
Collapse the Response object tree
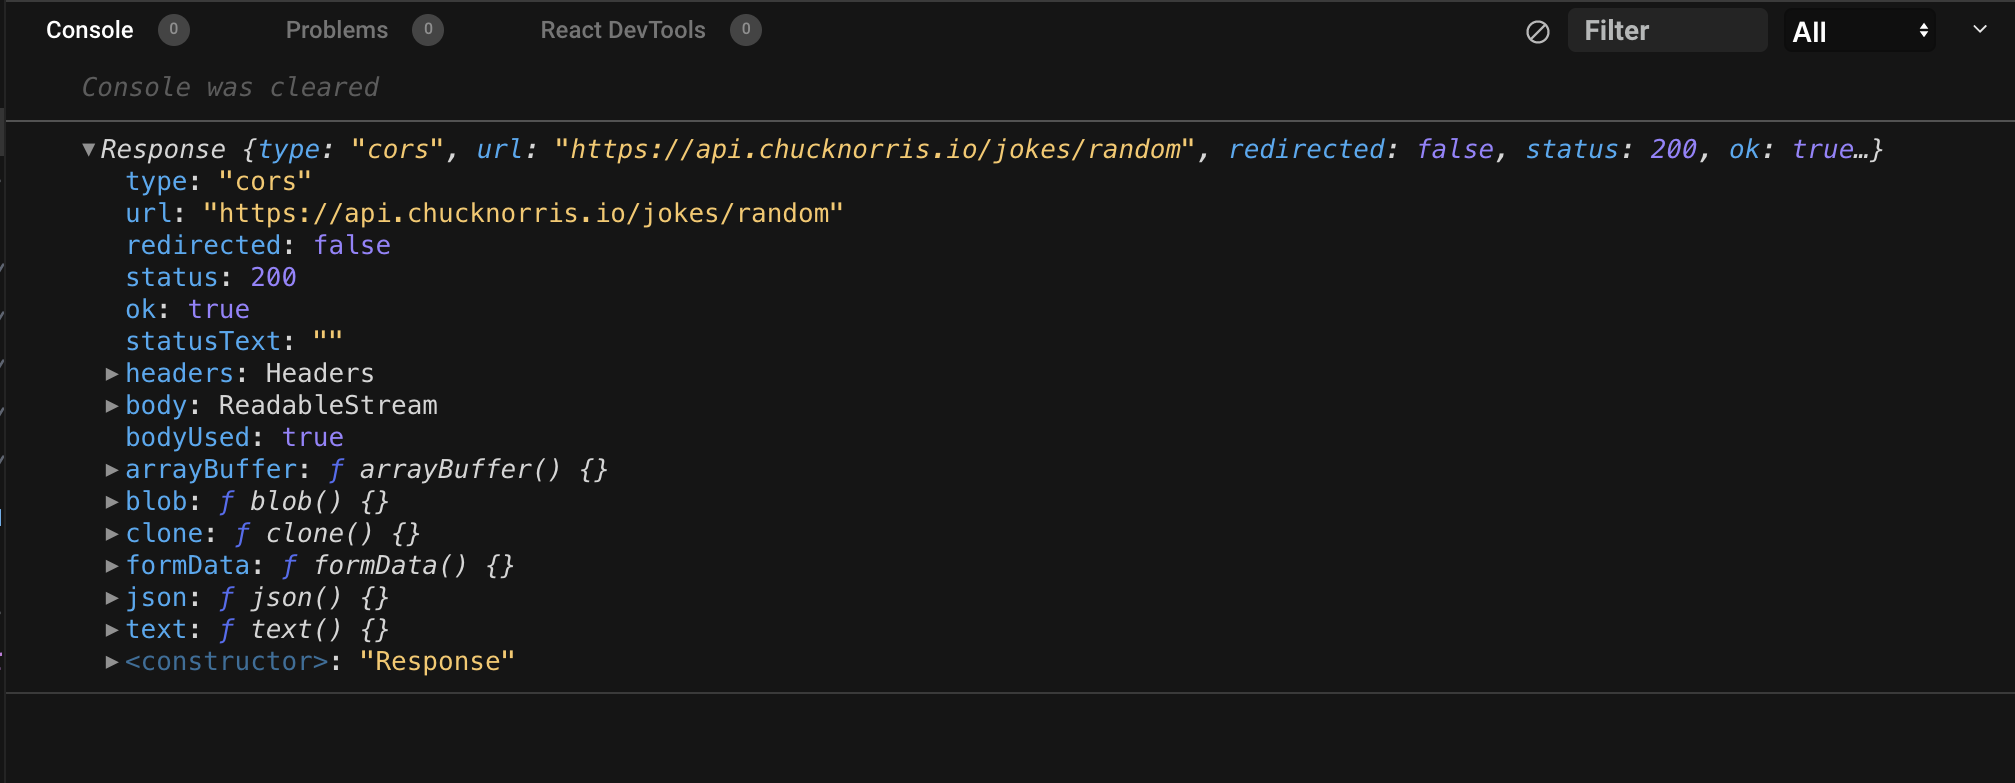[89, 150]
